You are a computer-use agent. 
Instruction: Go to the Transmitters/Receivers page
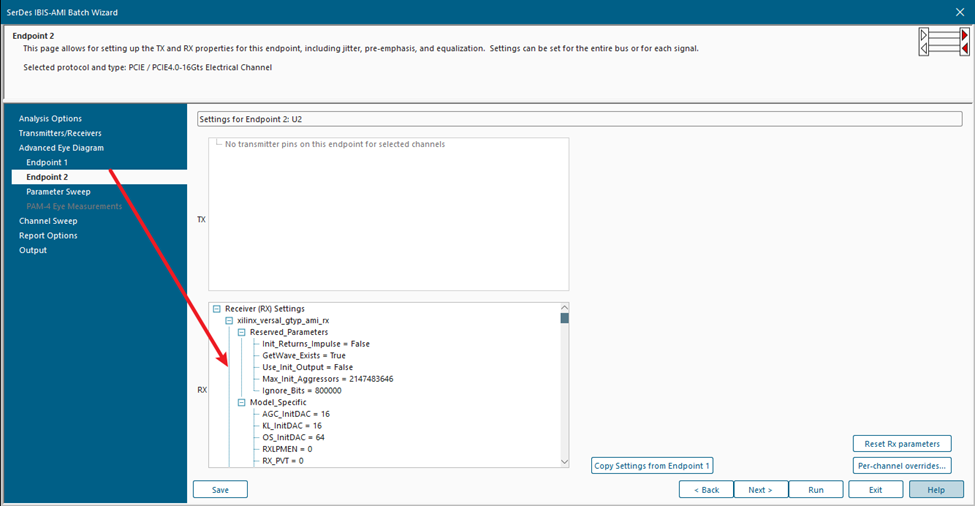tap(60, 133)
